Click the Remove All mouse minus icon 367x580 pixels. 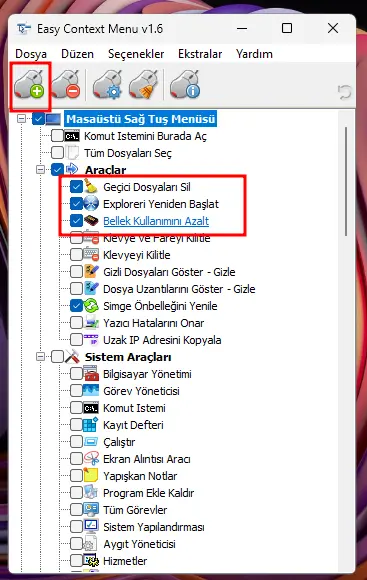point(66,86)
